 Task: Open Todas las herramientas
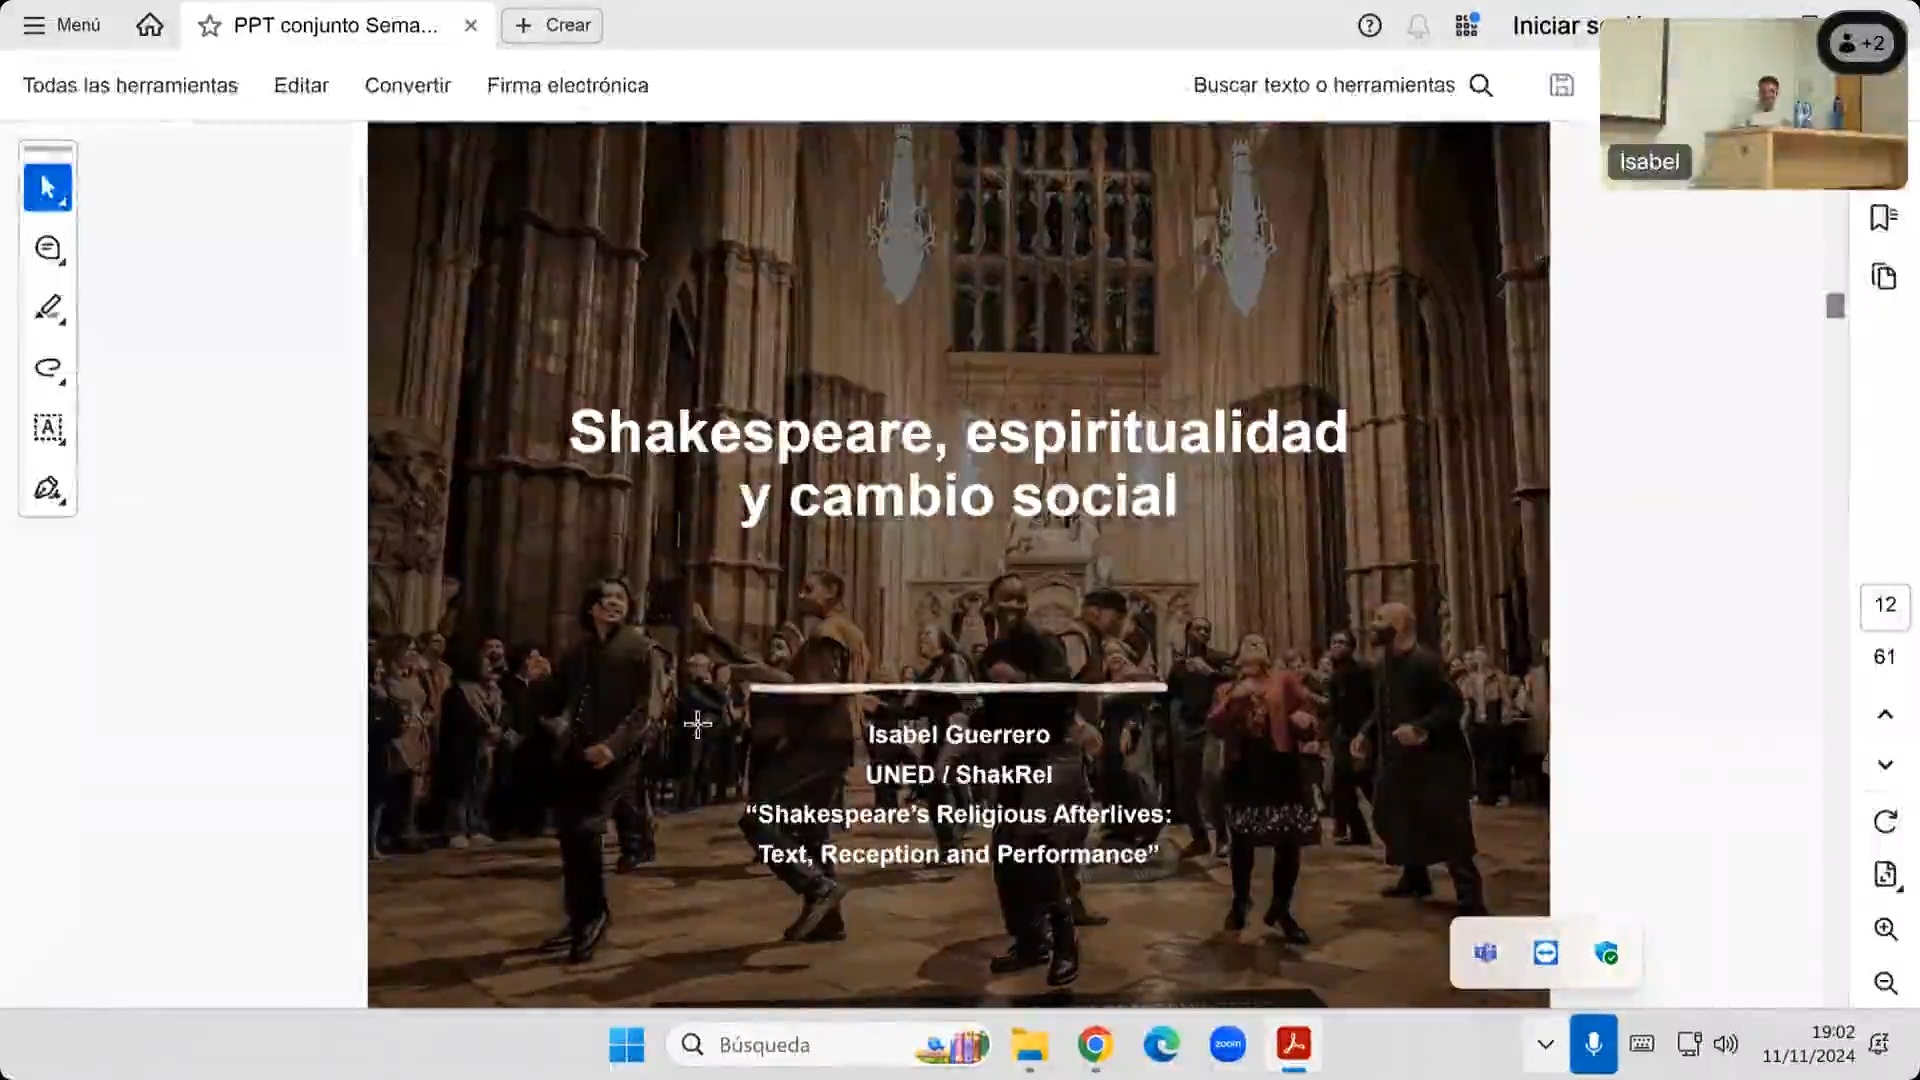point(130,85)
